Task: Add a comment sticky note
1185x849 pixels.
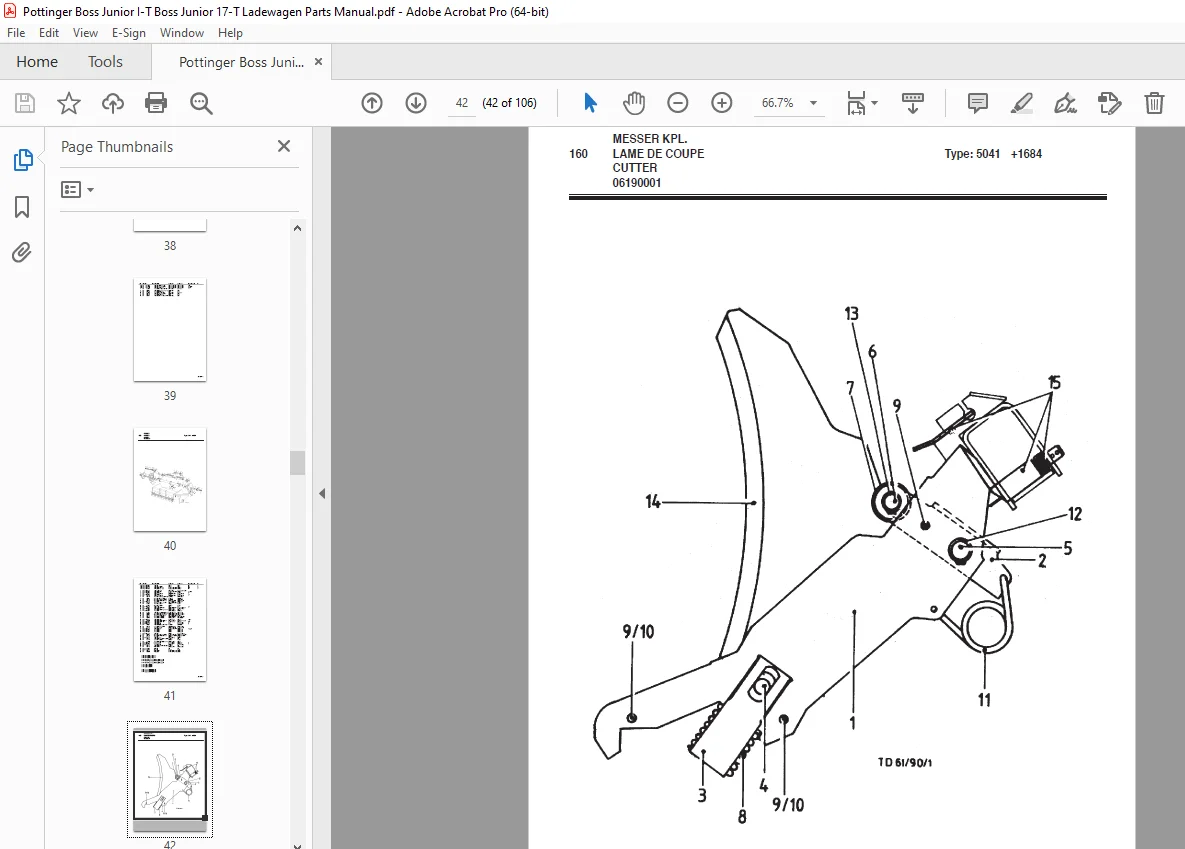Action: 978,103
